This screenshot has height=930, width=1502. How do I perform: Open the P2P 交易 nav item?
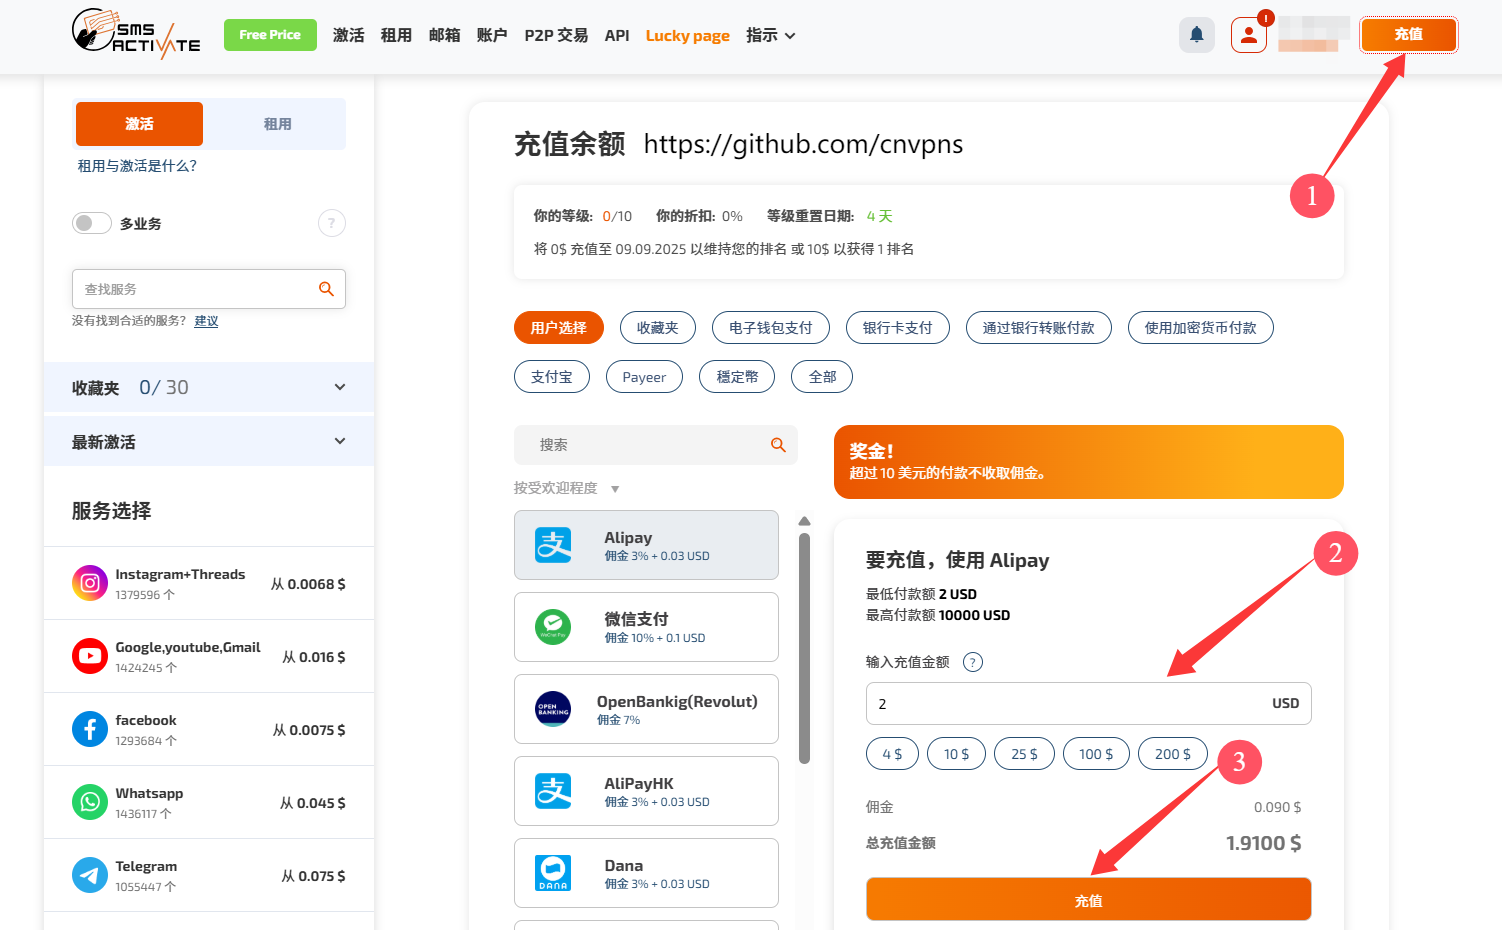[556, 35]
